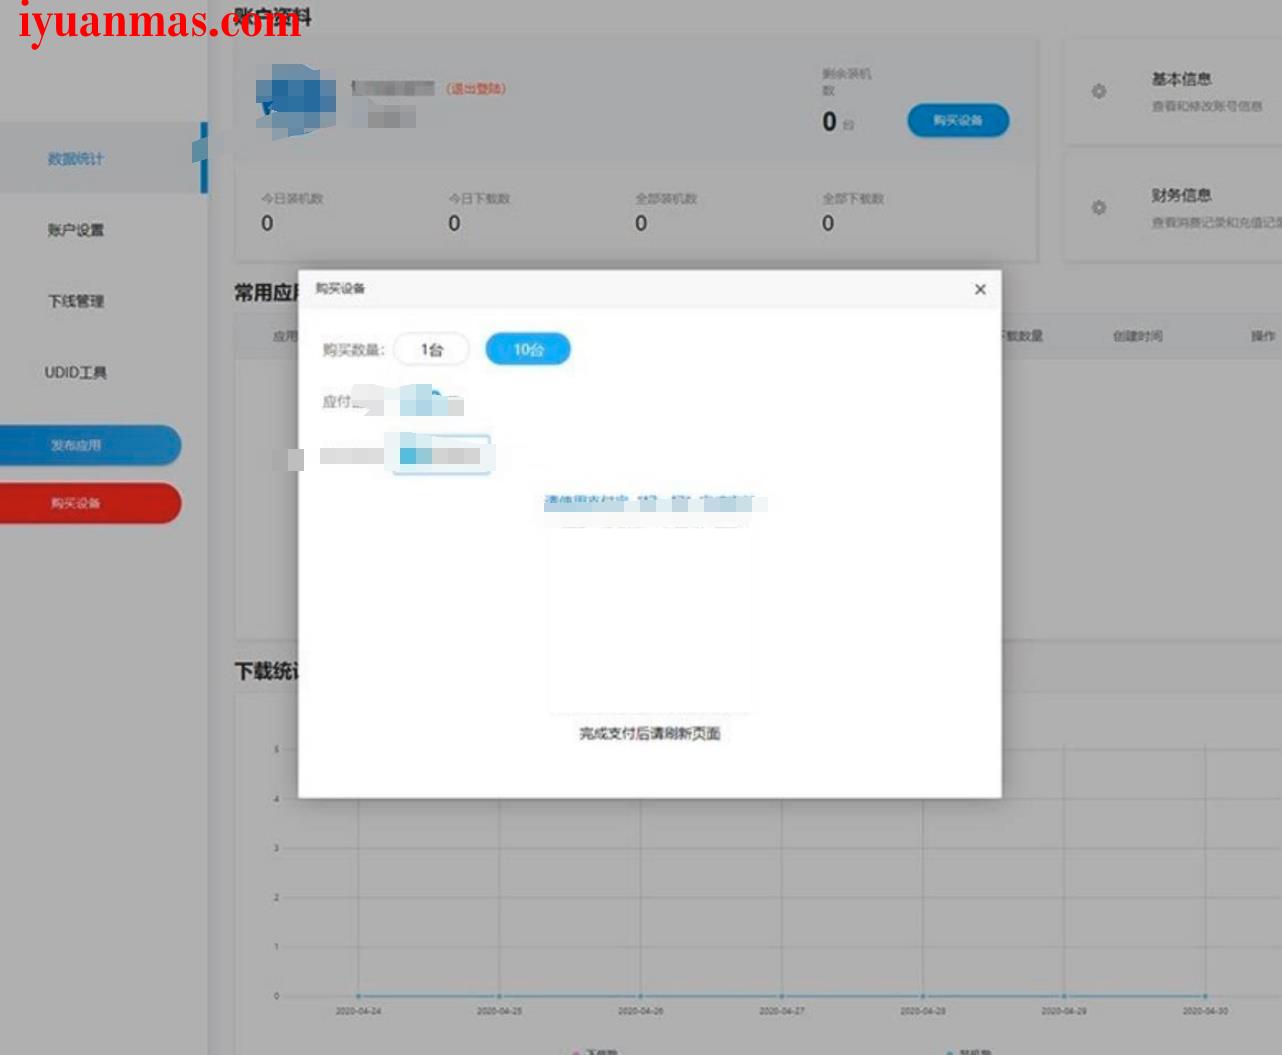Select the 10台 purchase quantity option
The height and width of the screenshot is (1055, 1282).
click(528, 349)
